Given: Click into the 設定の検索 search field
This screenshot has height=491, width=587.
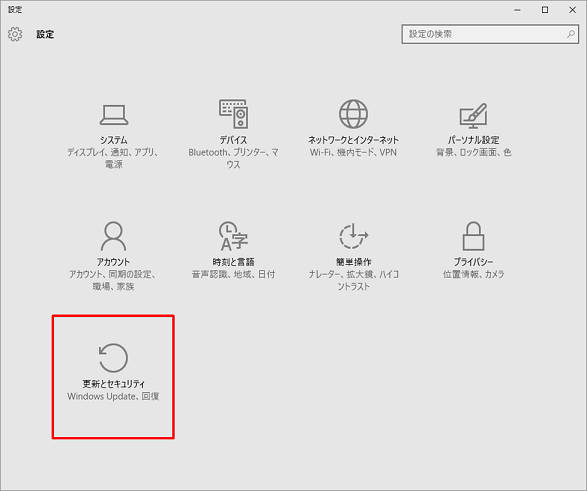Looking at the screenshot, I should click(x=490, y=34).
